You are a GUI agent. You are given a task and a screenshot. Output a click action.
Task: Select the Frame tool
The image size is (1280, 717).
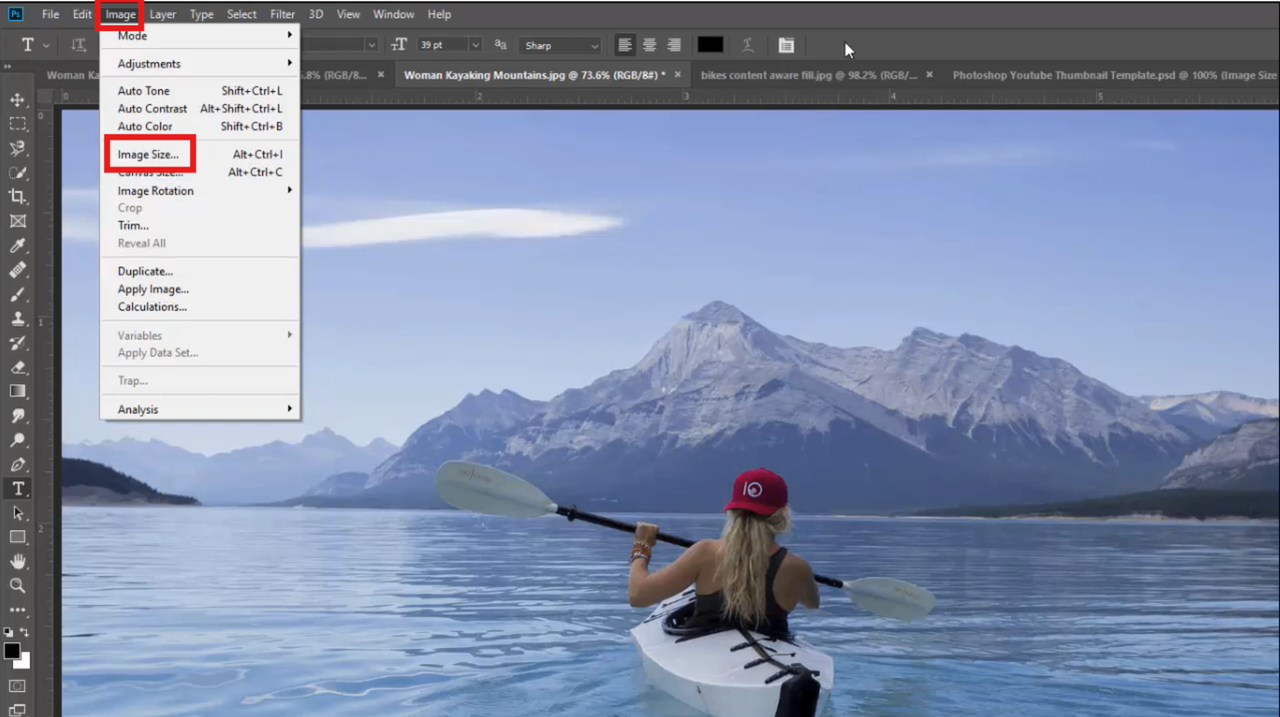pos(17,221)
